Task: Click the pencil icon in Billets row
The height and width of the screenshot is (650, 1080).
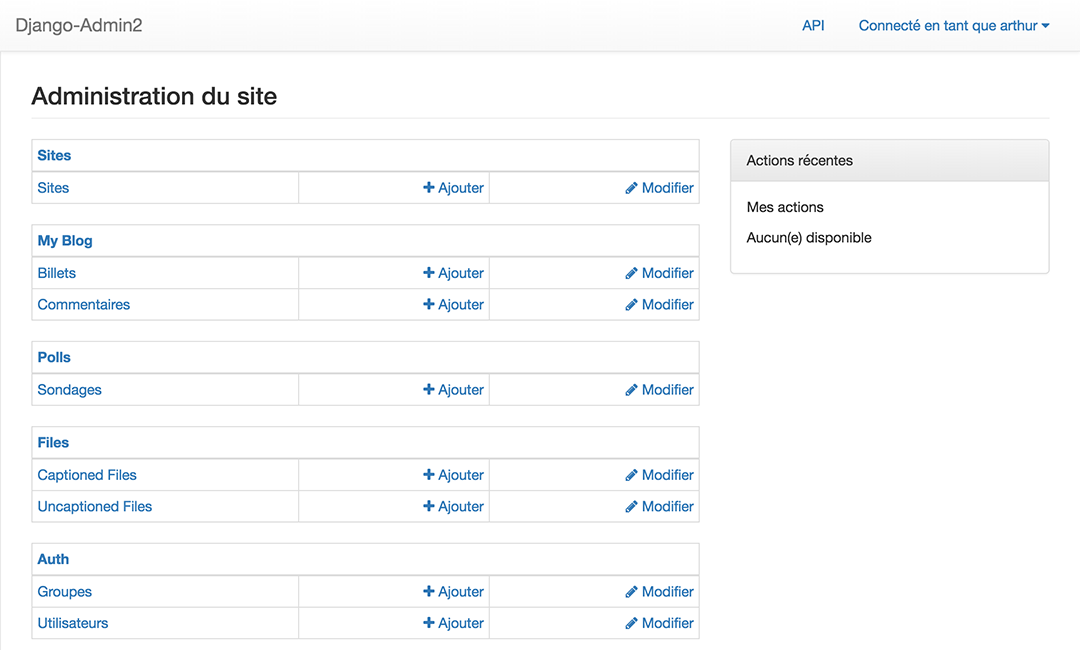Action: 632,273
